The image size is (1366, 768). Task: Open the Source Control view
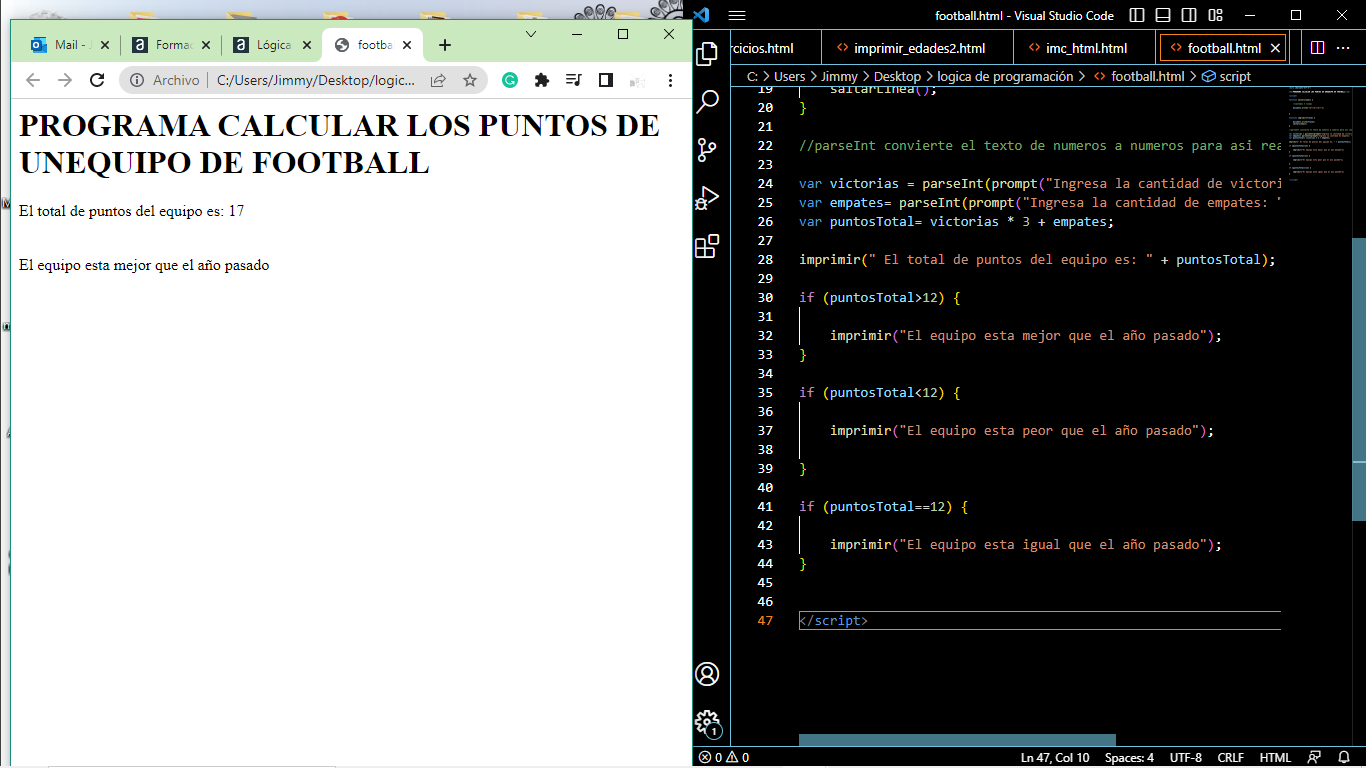click(707, 150)
